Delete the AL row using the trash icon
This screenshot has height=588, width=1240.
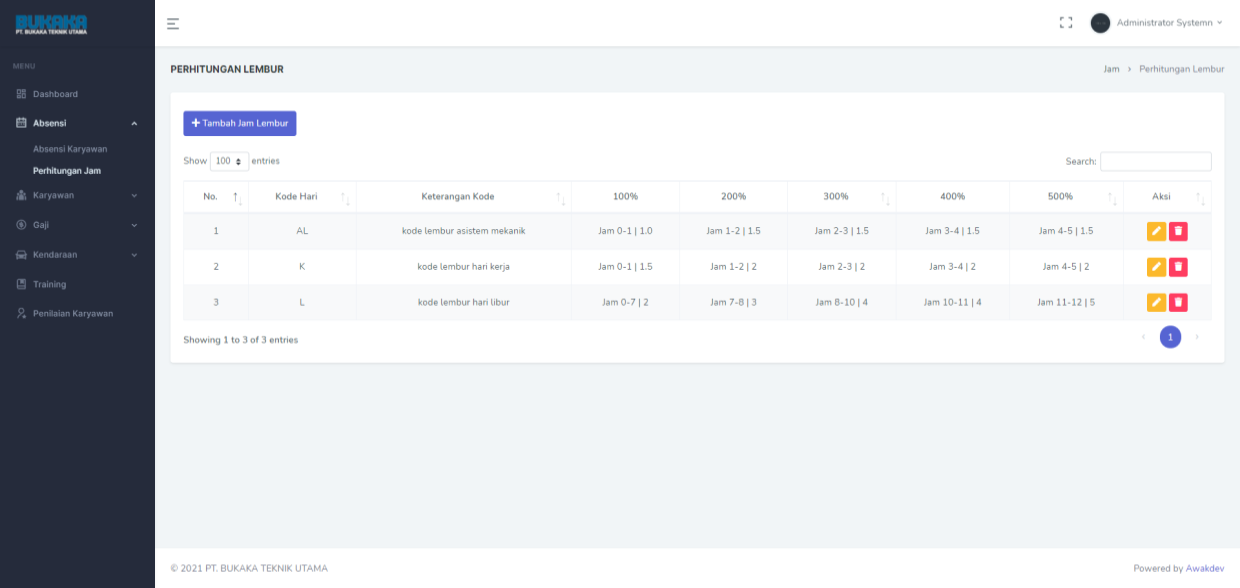tap(1178, 231)
